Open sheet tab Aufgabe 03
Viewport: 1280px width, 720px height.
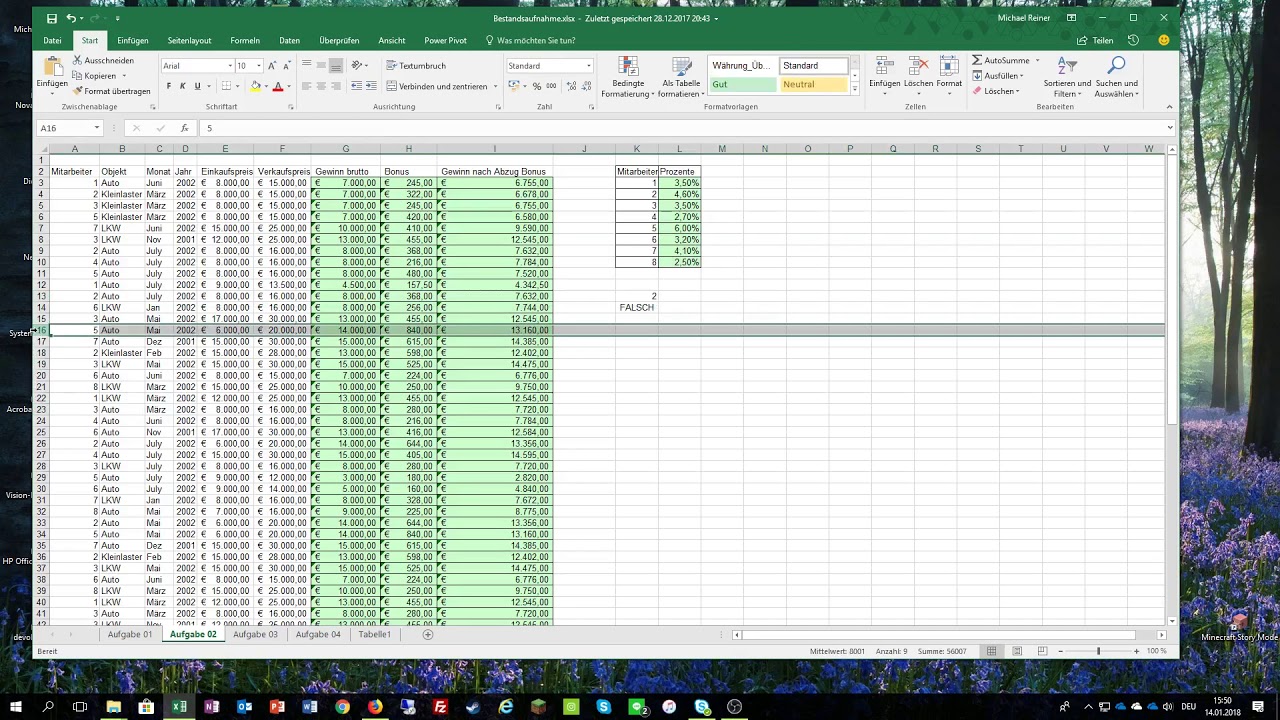click(255, 634)
